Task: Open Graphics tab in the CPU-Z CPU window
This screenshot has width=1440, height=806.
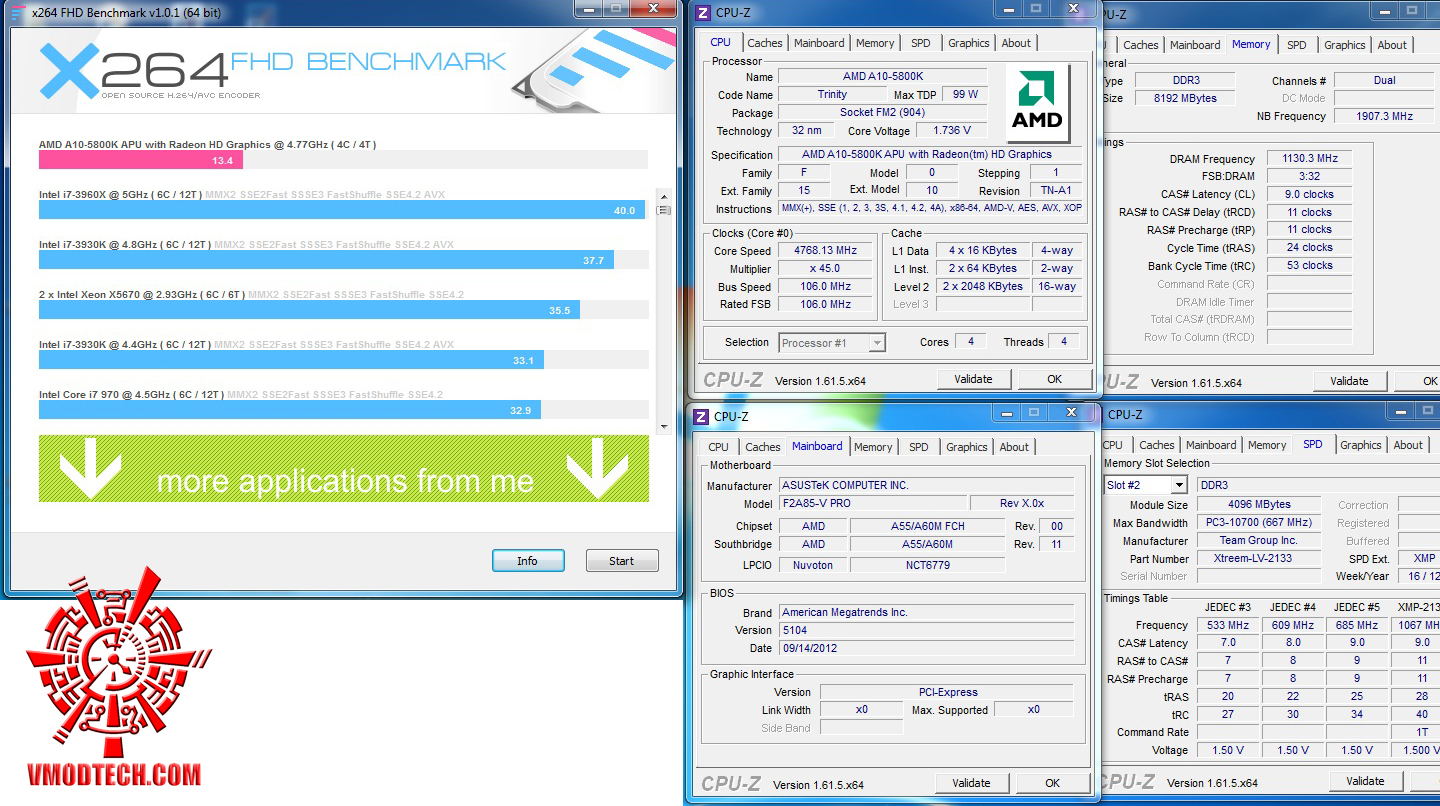Action: tap(969, 43)
